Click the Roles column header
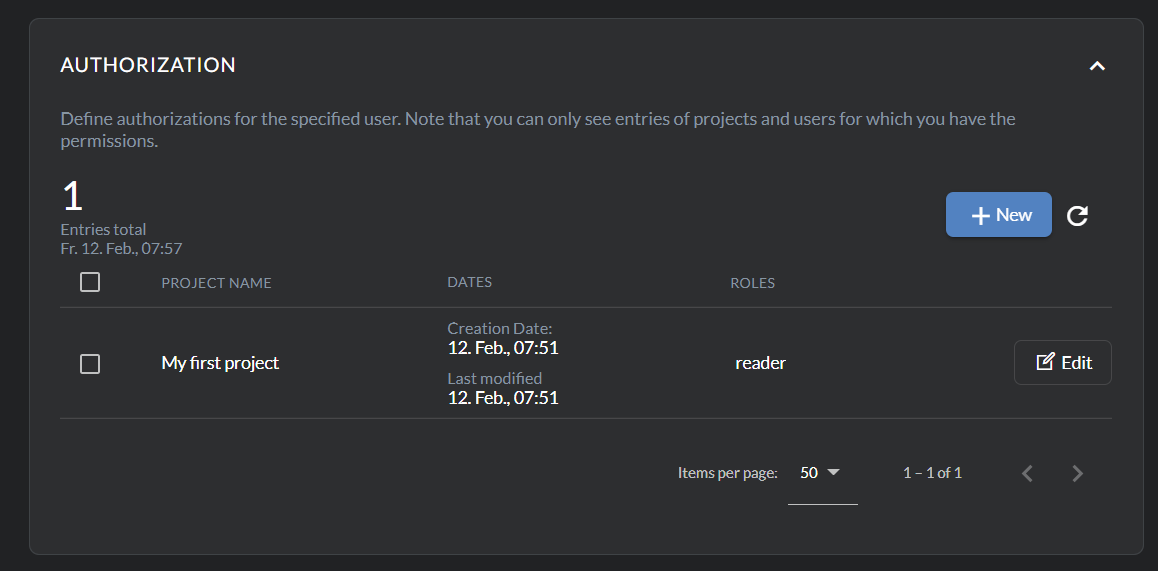This screenshot has width=1158, height=571. [x=752, y=283]
